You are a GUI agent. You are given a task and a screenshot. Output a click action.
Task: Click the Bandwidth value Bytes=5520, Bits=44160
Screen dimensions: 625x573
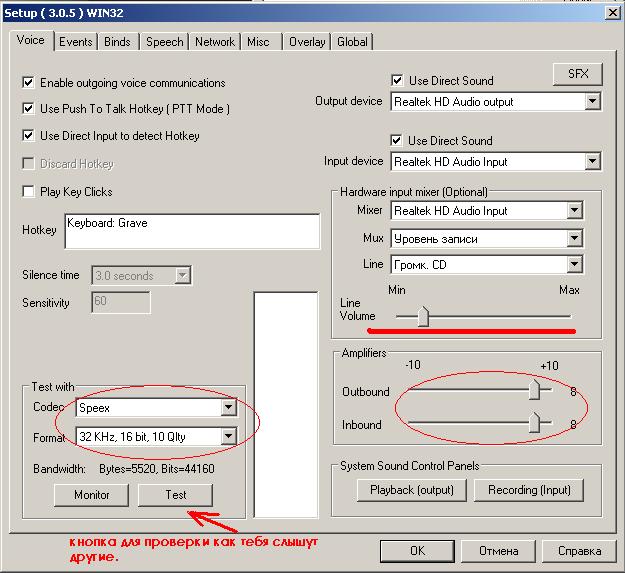[x=157, y=469]
